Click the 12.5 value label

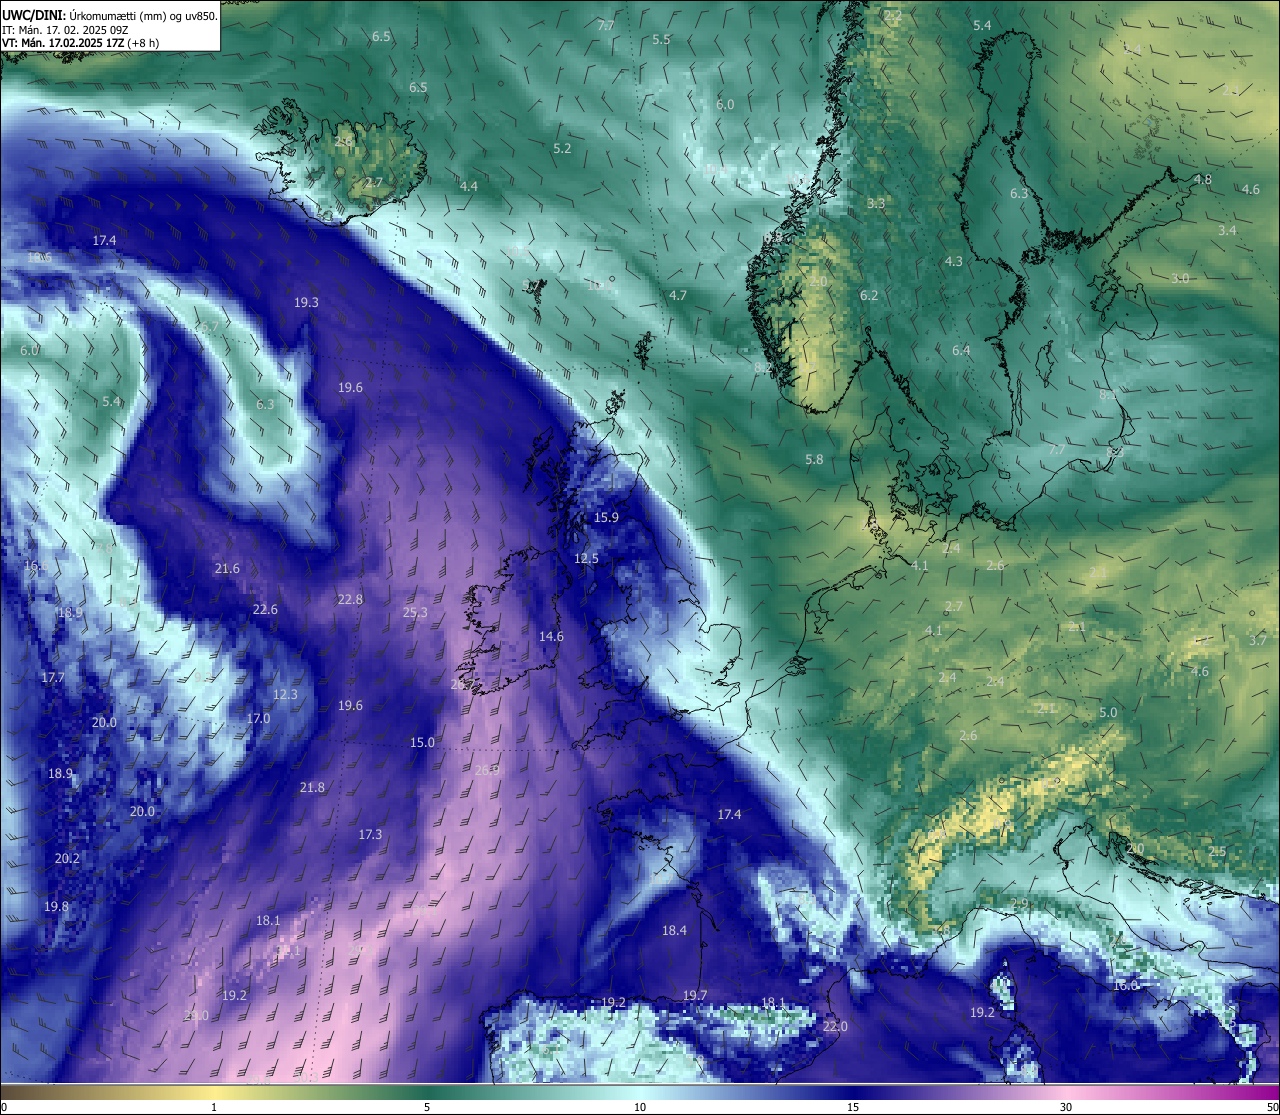(x=586, y=559)
